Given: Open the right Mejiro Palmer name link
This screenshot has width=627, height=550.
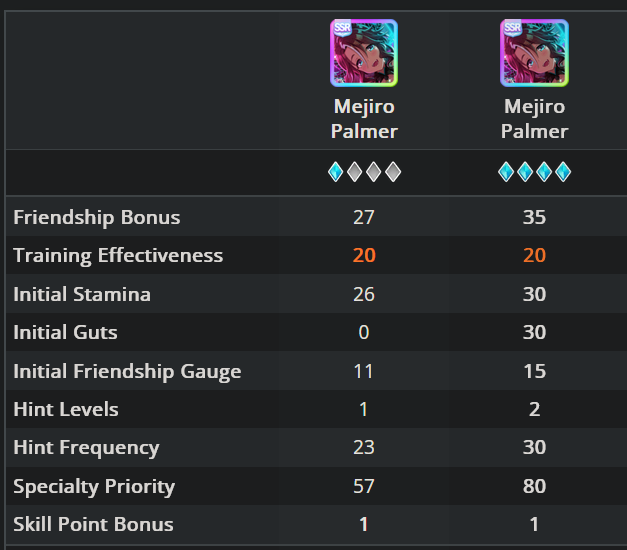Looking at the screenshot, I should click(535, 119).
